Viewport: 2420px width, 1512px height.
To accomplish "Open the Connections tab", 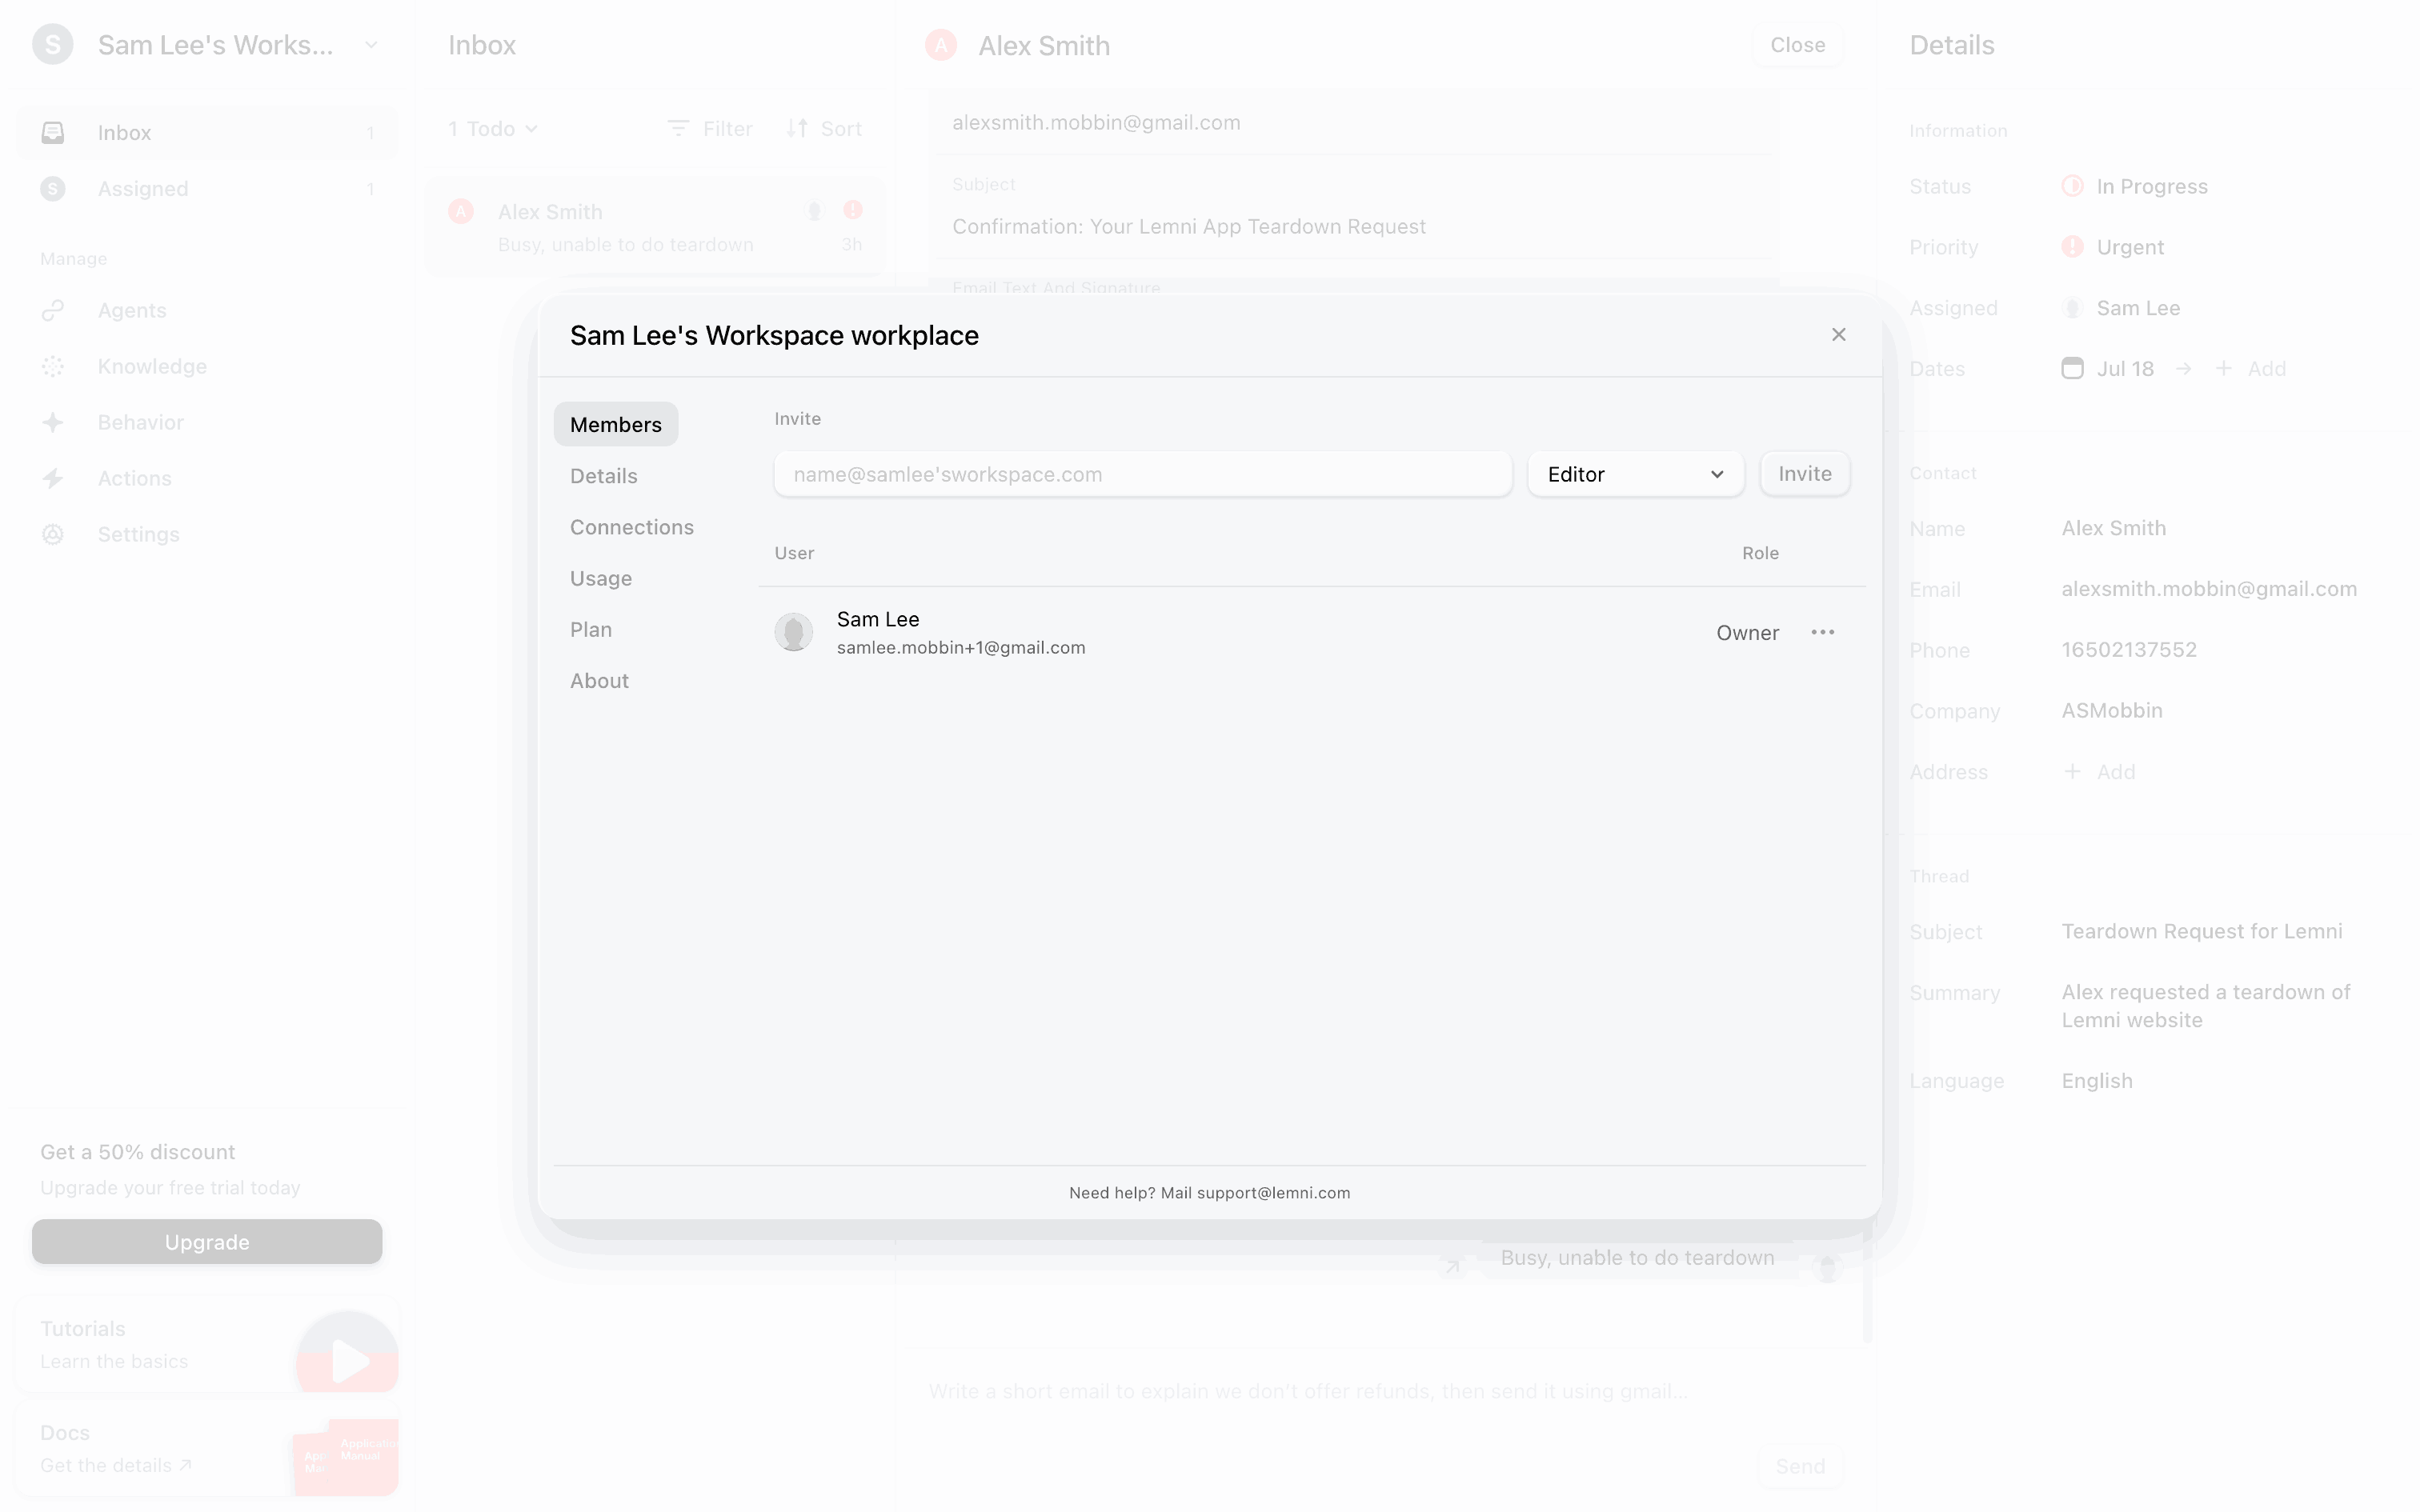I will (631, 527).
